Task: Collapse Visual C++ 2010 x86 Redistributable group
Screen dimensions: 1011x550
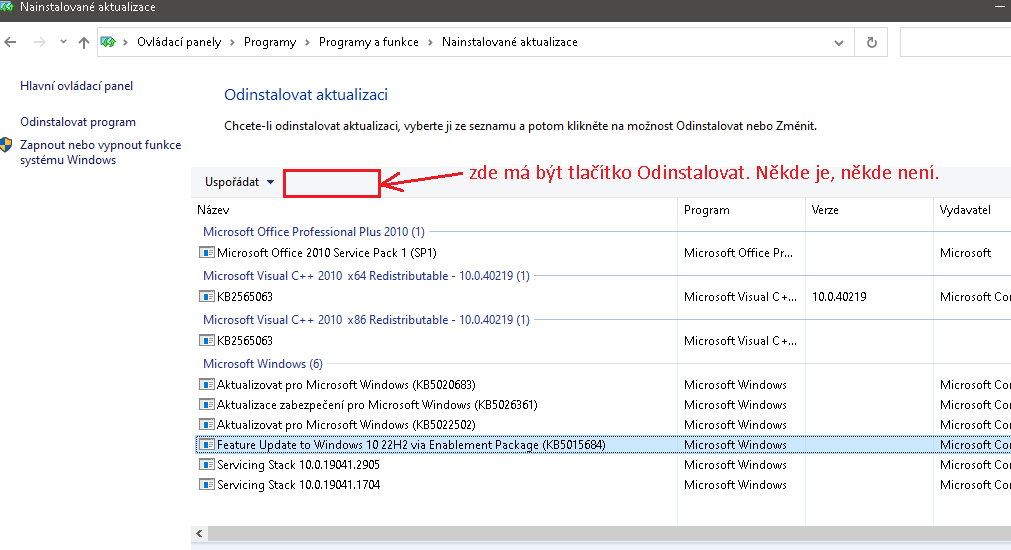Action: 366,319
